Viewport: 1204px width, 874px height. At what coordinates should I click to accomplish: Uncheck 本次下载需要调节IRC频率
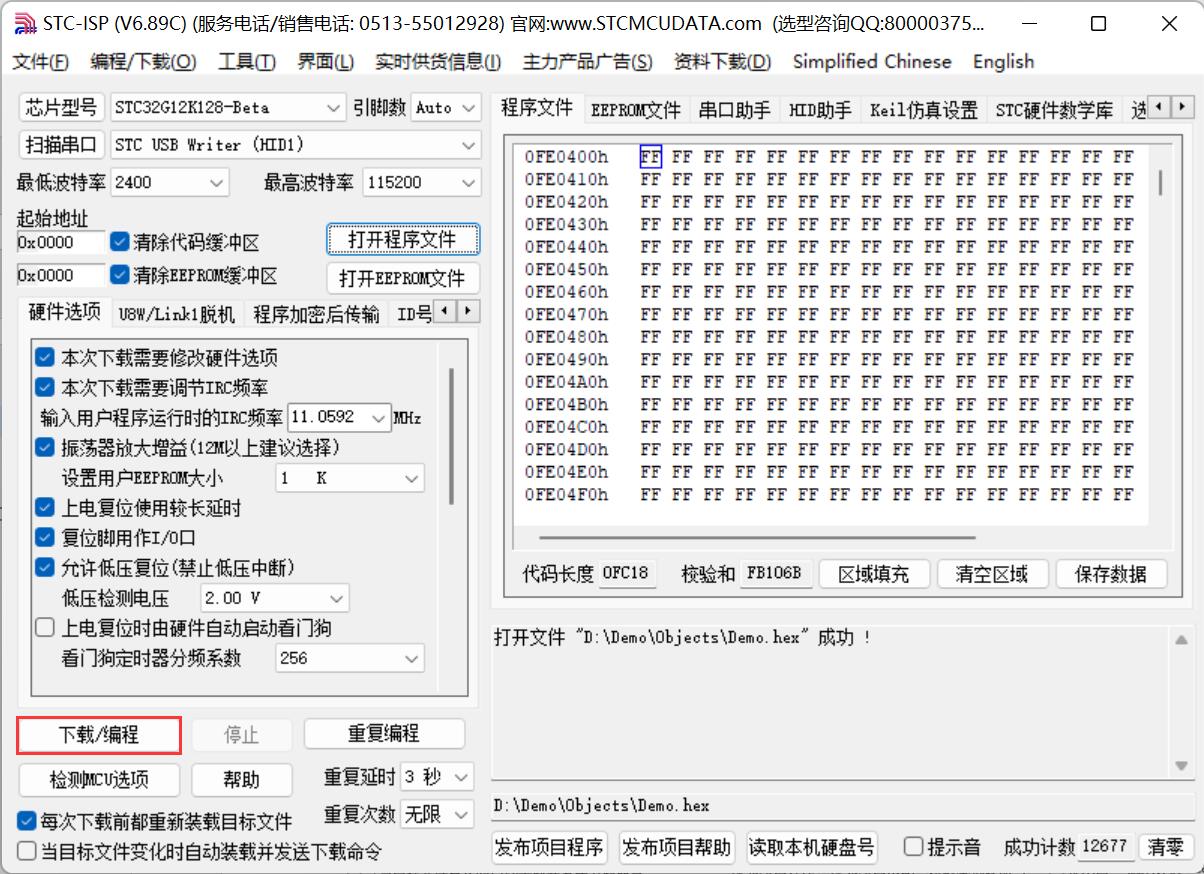pos(45,387)
